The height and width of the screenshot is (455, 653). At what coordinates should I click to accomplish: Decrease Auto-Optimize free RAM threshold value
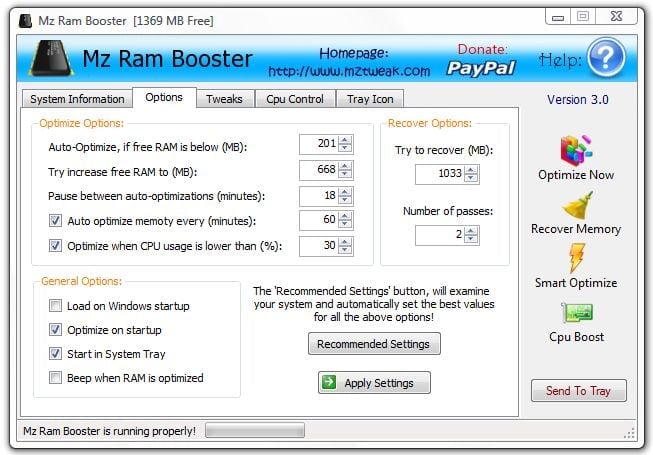click(x=345, y=148)
